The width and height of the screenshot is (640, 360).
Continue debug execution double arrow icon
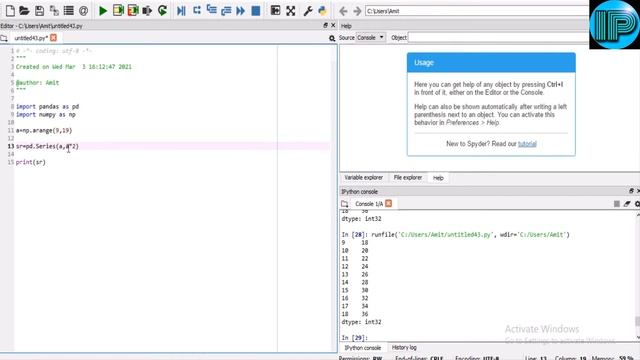[241, 11]
